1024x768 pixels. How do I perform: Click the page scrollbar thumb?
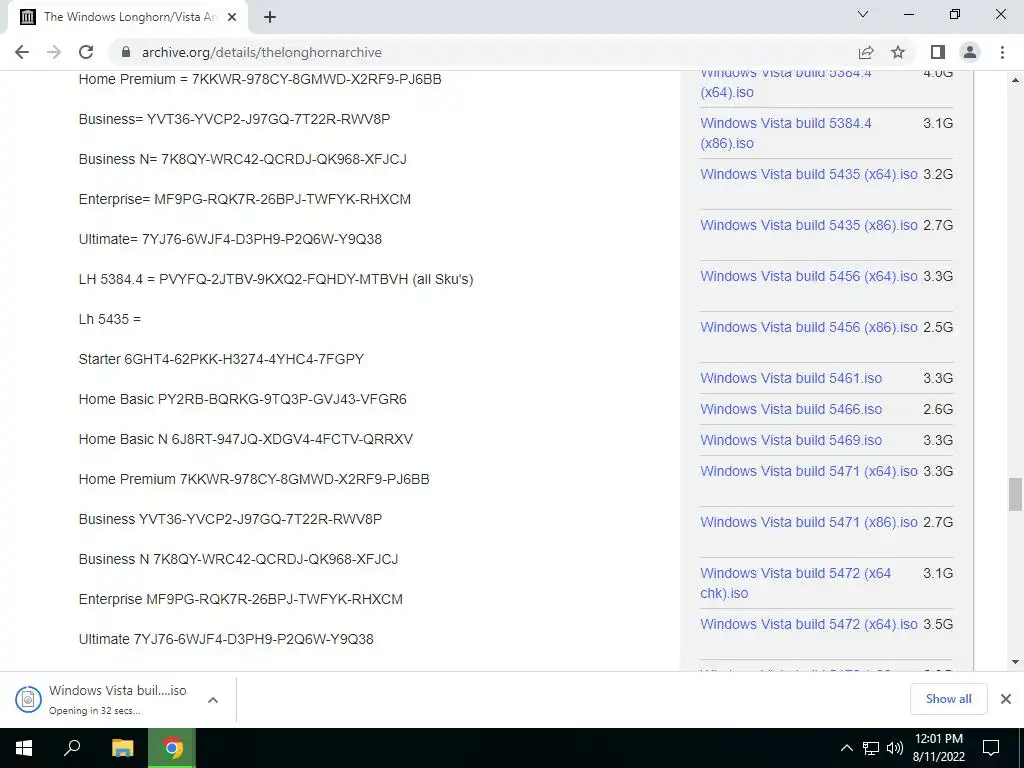pyautogui.click(x=1015, y=494)
